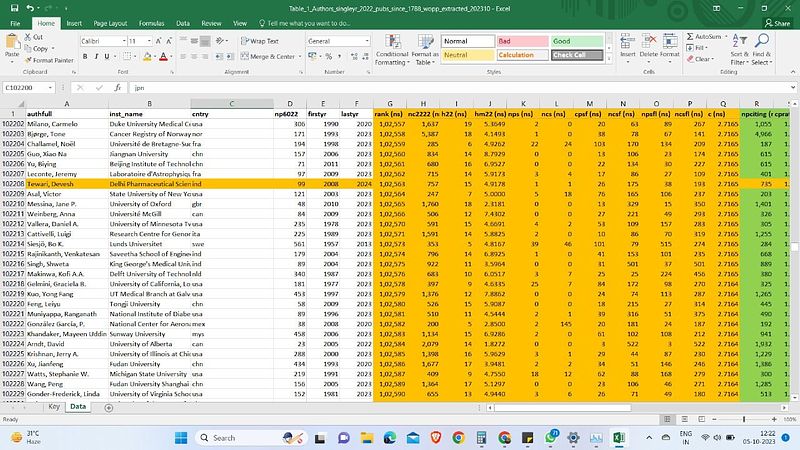Decrease font size with smaller A icon
This screenshot has width=800, height=450.
169,41
